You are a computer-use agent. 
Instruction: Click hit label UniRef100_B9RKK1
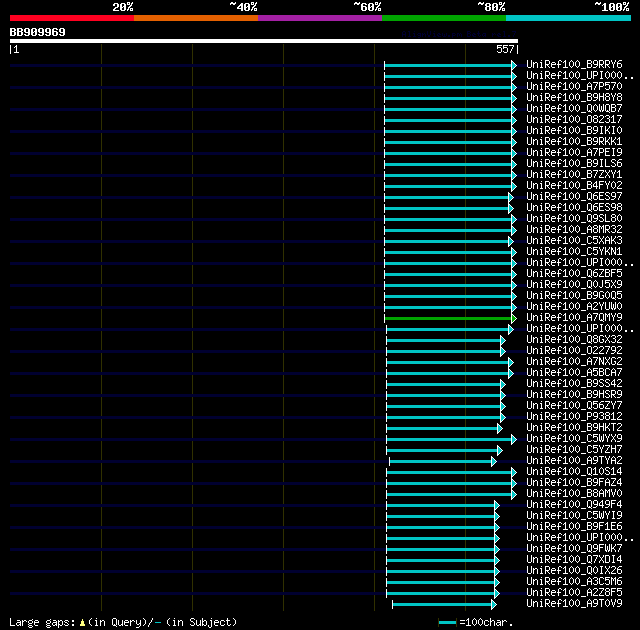tap(574, 142)
